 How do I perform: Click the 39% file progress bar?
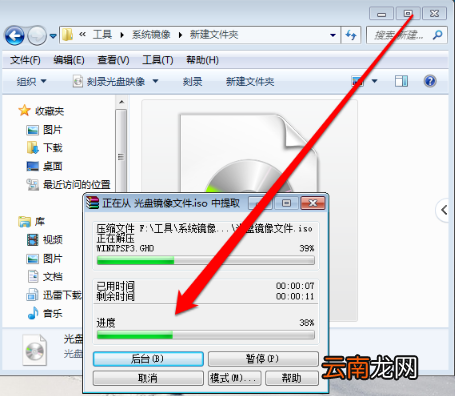(x=206, y=260)
